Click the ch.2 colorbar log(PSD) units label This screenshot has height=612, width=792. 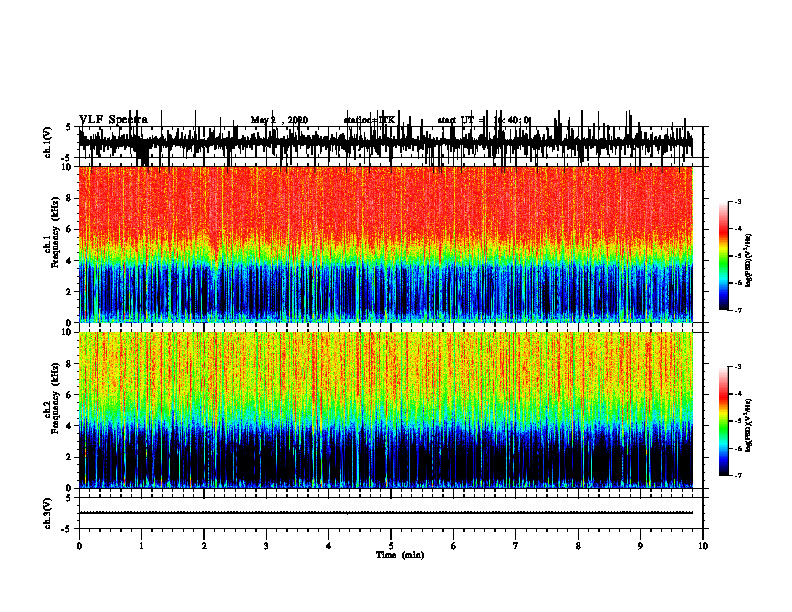[749, 426]
